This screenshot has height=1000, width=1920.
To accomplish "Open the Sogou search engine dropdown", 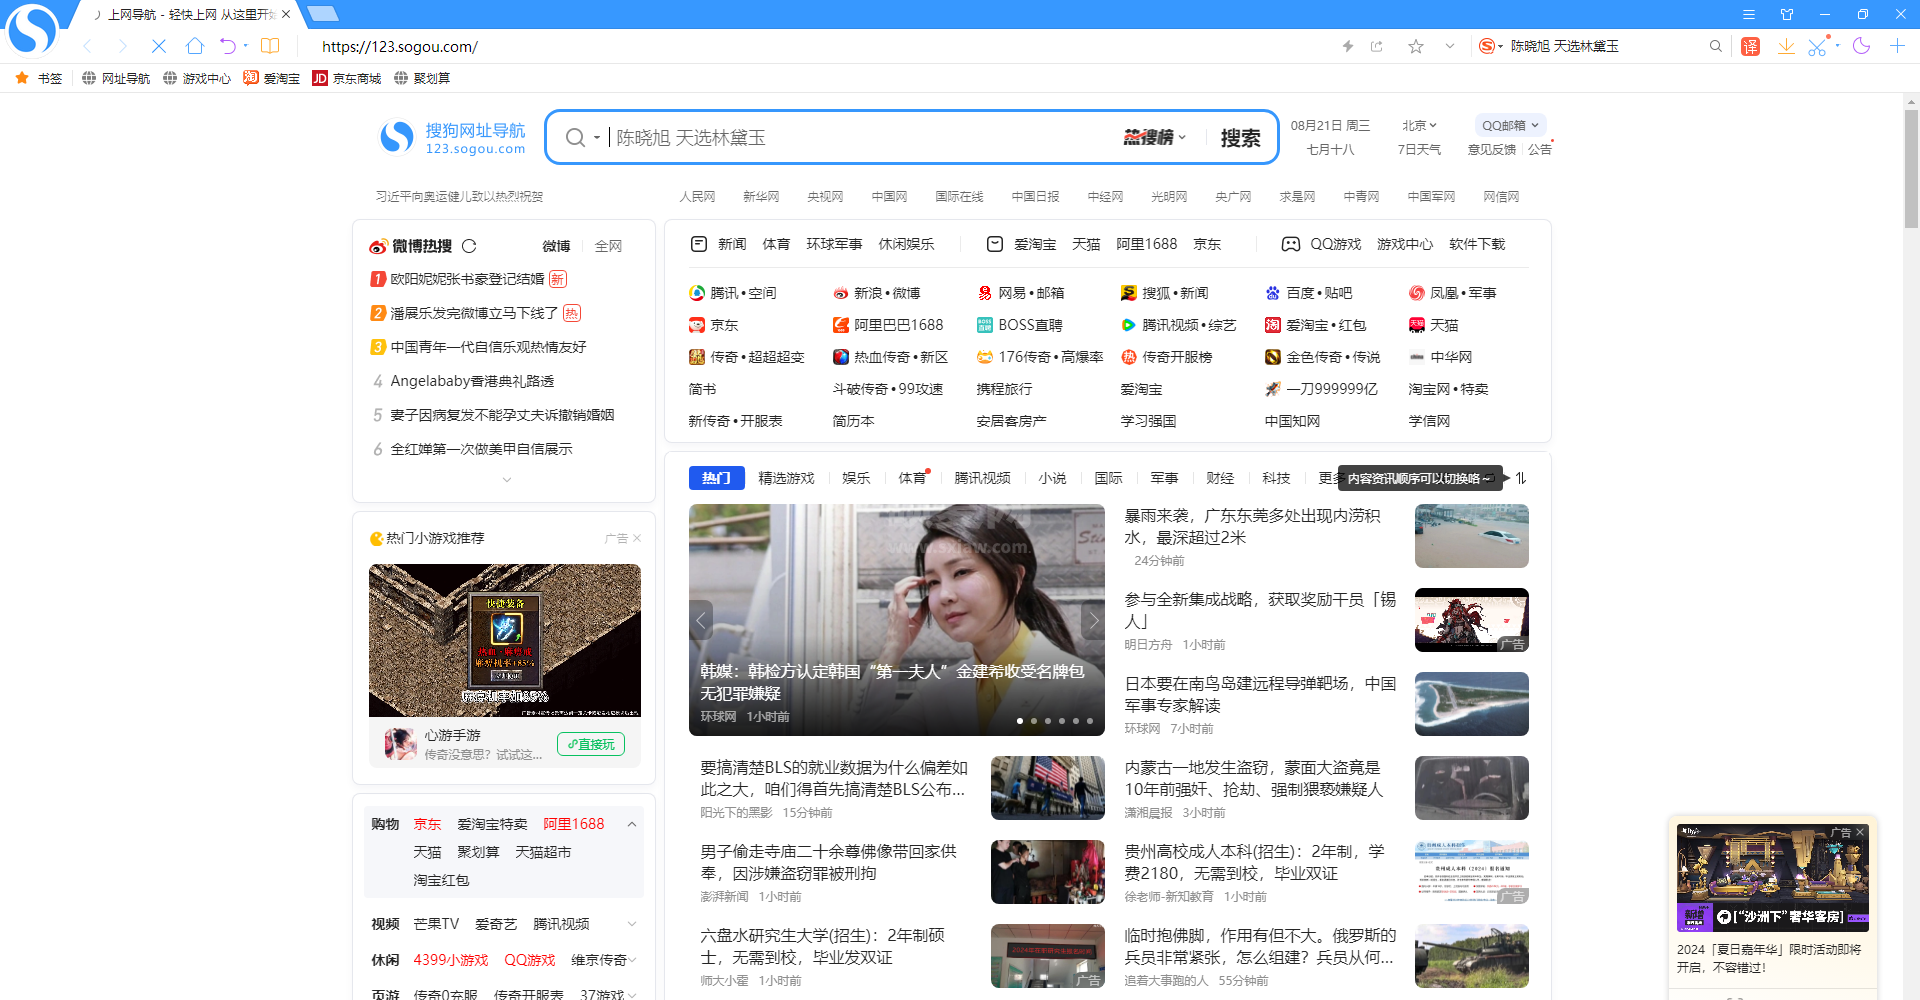I will pos(1491,46).
